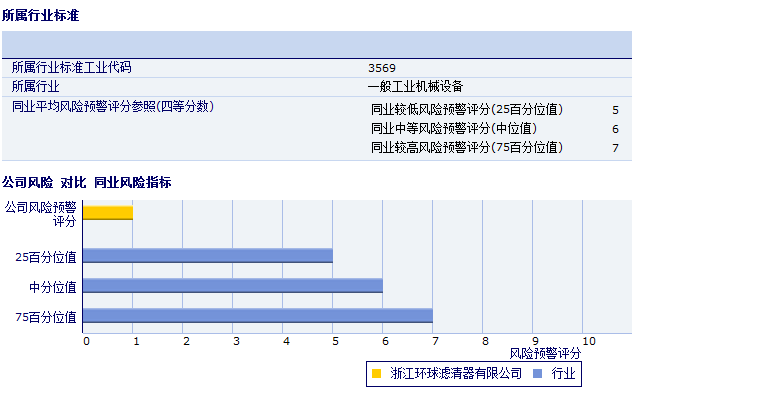
Task: Click the 一般工业机械设备 industry value
Action: (416, 87)
